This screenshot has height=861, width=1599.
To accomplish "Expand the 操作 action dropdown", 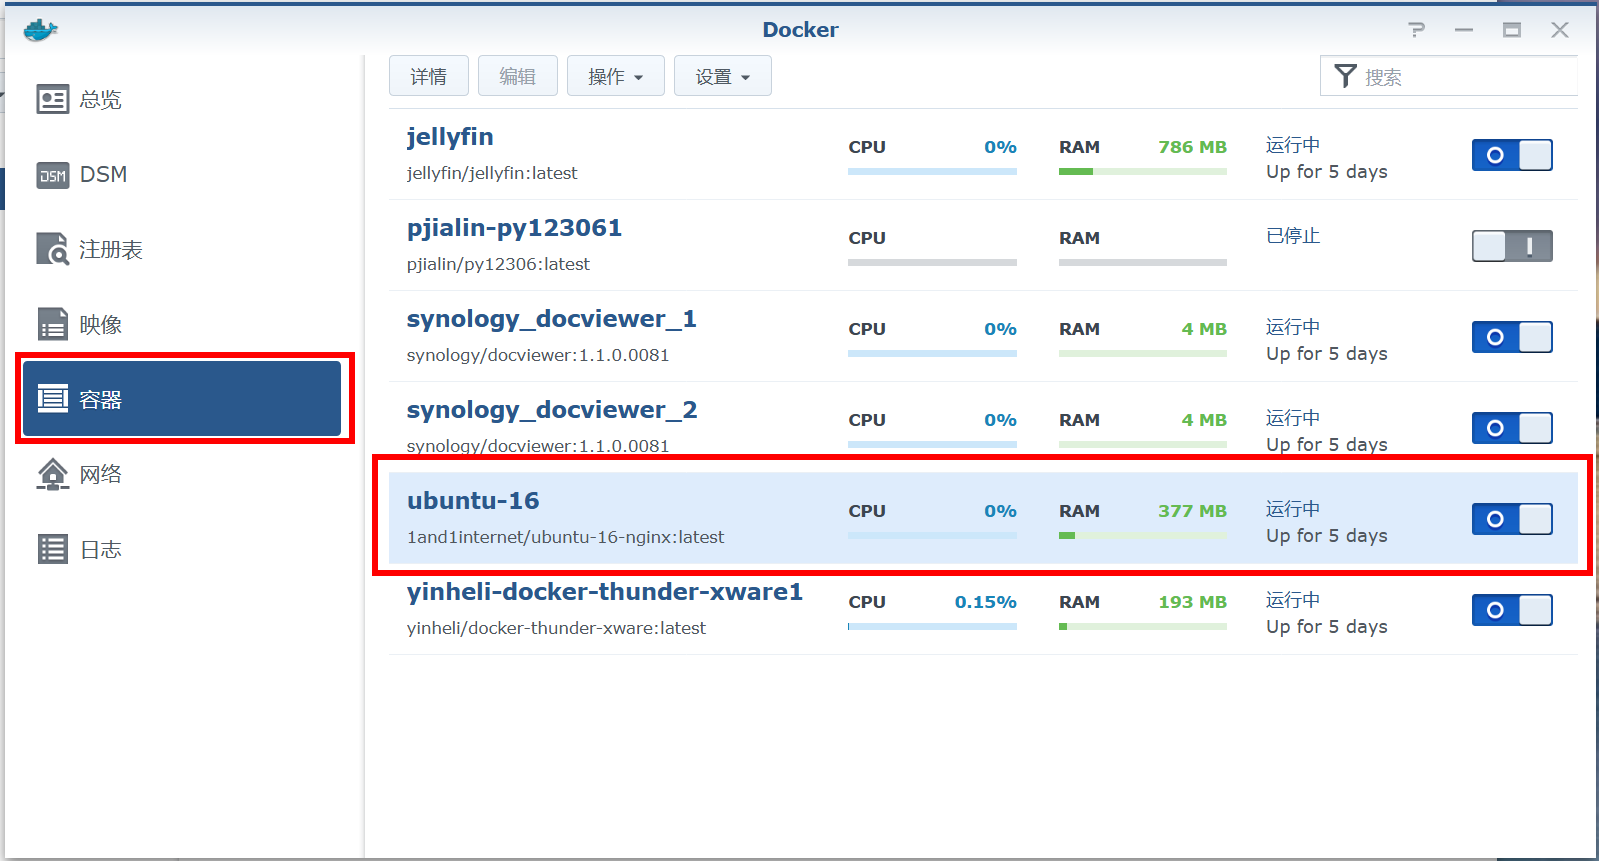I will (x=615, y=76).
